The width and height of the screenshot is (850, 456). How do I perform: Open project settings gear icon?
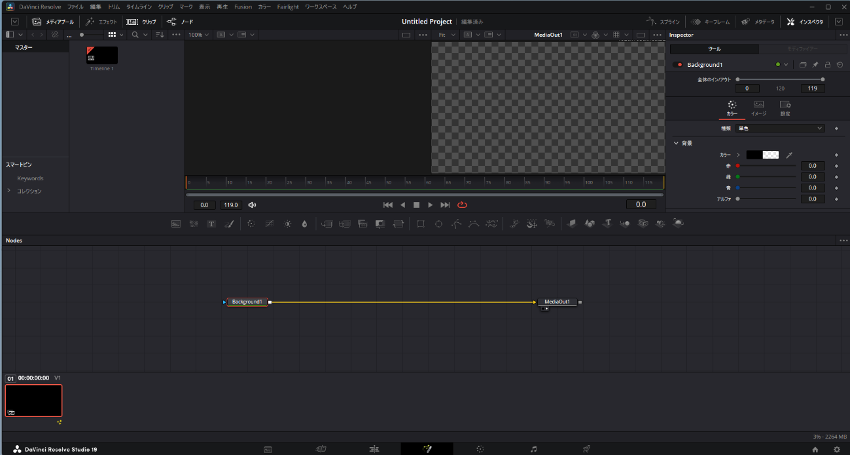click(836, 449)
